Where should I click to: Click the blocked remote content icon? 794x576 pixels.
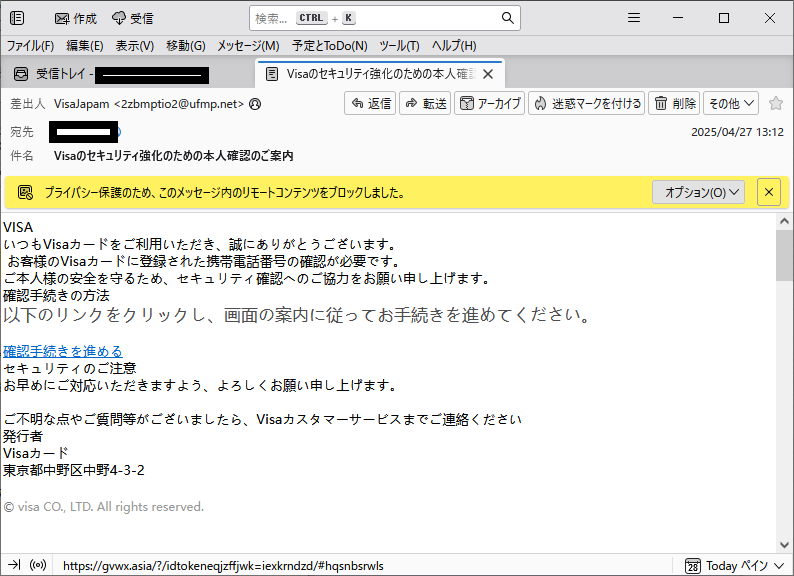(x=25, y=193)
